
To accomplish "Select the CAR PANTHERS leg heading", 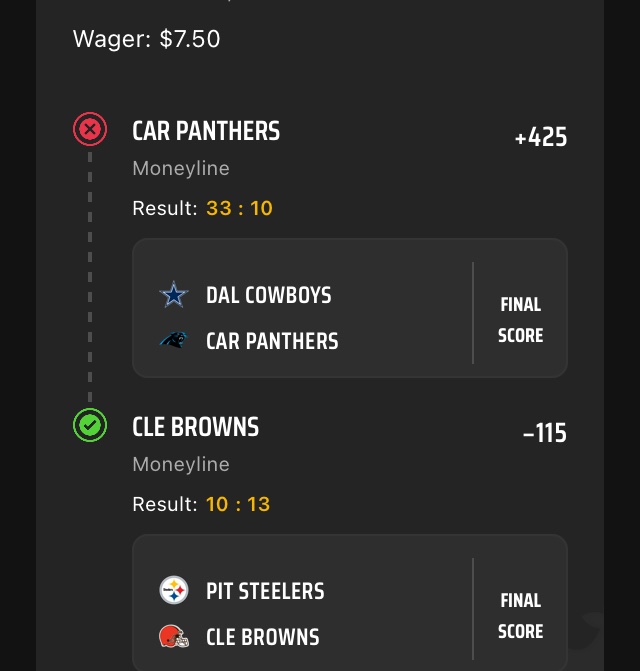I will pos(206,131).
